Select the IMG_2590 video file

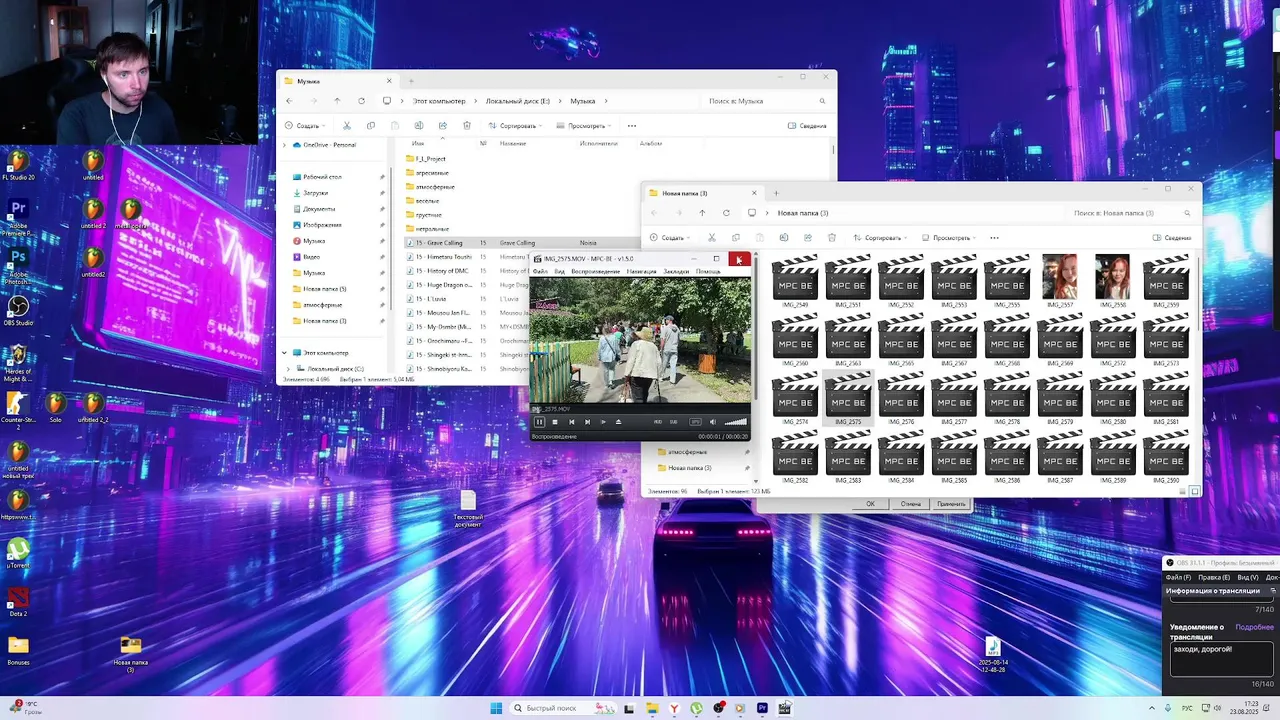tap(1166, 459)
